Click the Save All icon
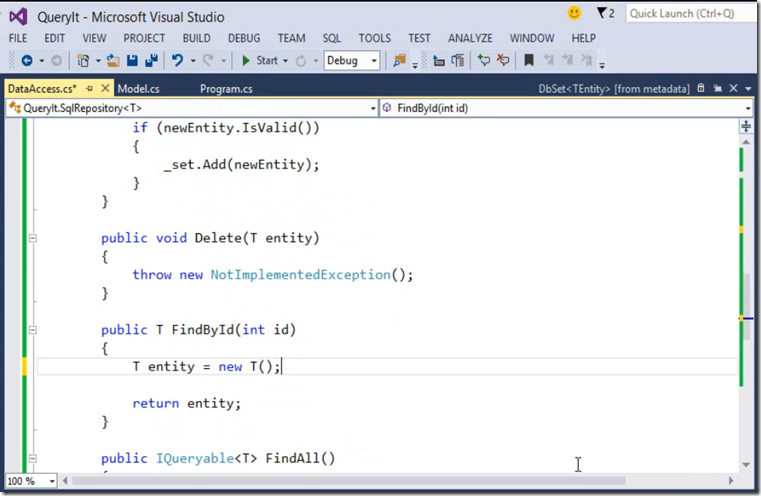This screenshot has height=496, width=761. pyautogui.click(x=151, y=61)
